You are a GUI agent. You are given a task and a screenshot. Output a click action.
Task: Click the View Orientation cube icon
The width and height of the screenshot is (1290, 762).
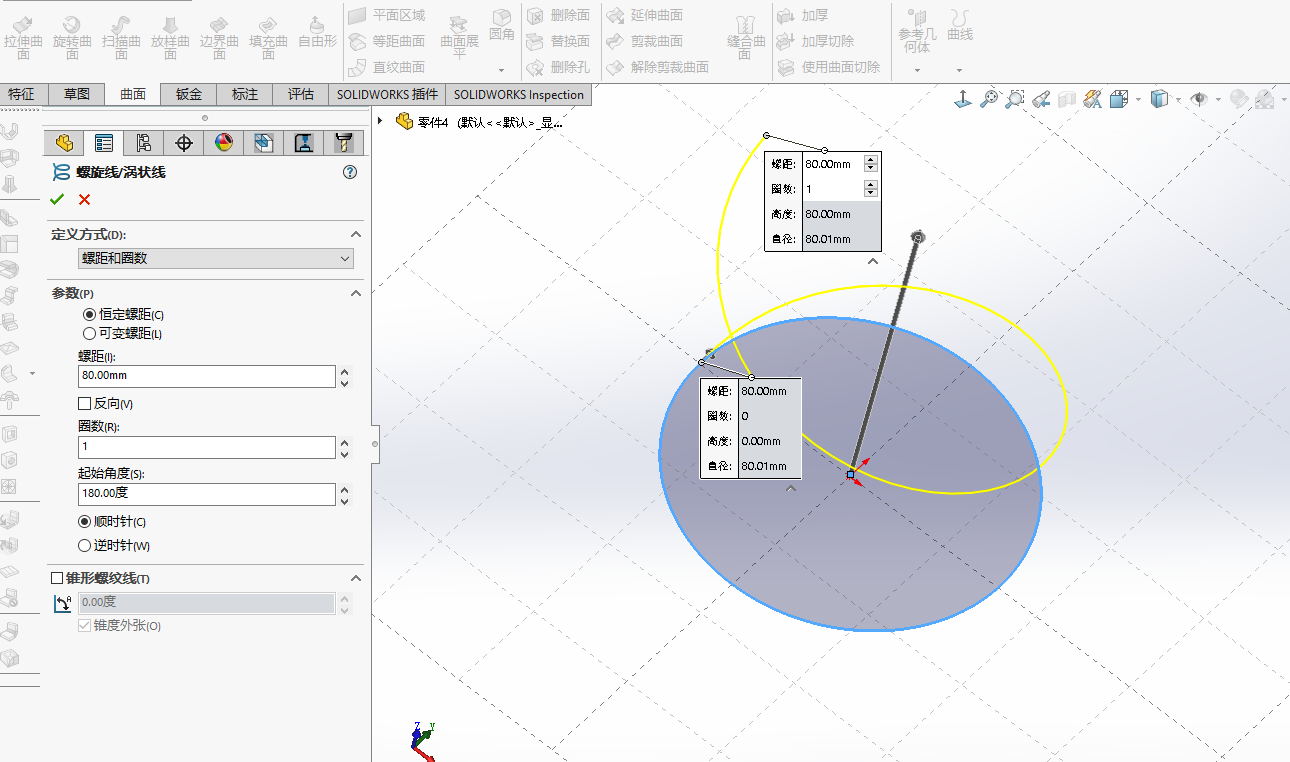1118,99
